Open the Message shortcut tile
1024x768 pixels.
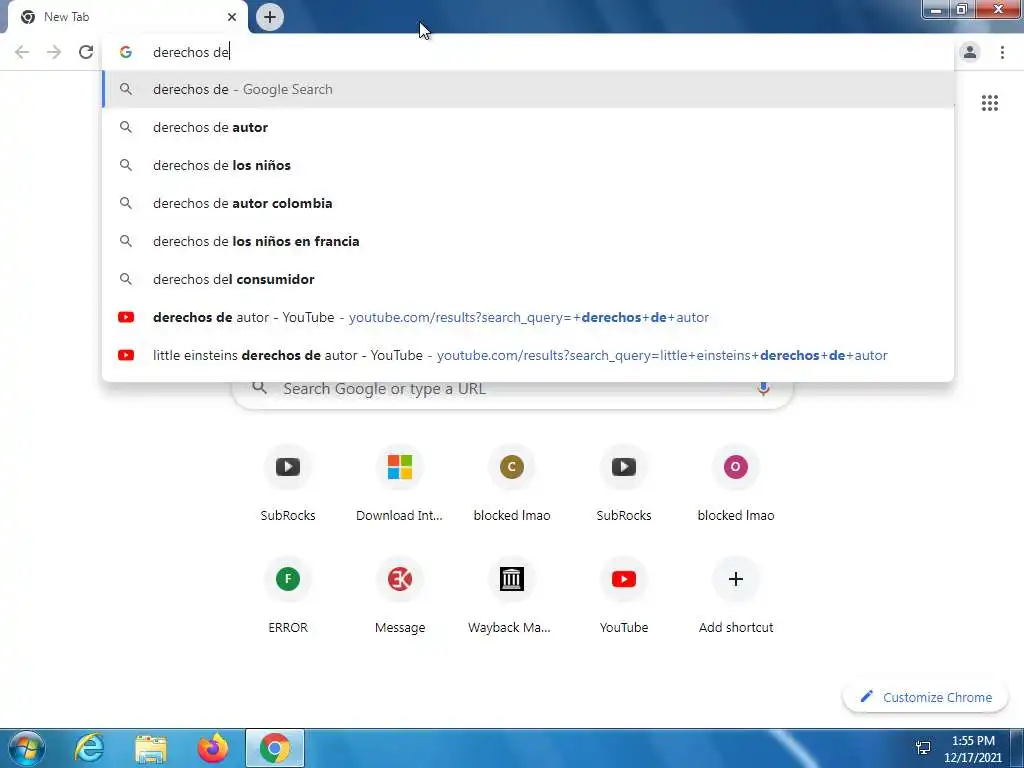[x=400, y=596]
